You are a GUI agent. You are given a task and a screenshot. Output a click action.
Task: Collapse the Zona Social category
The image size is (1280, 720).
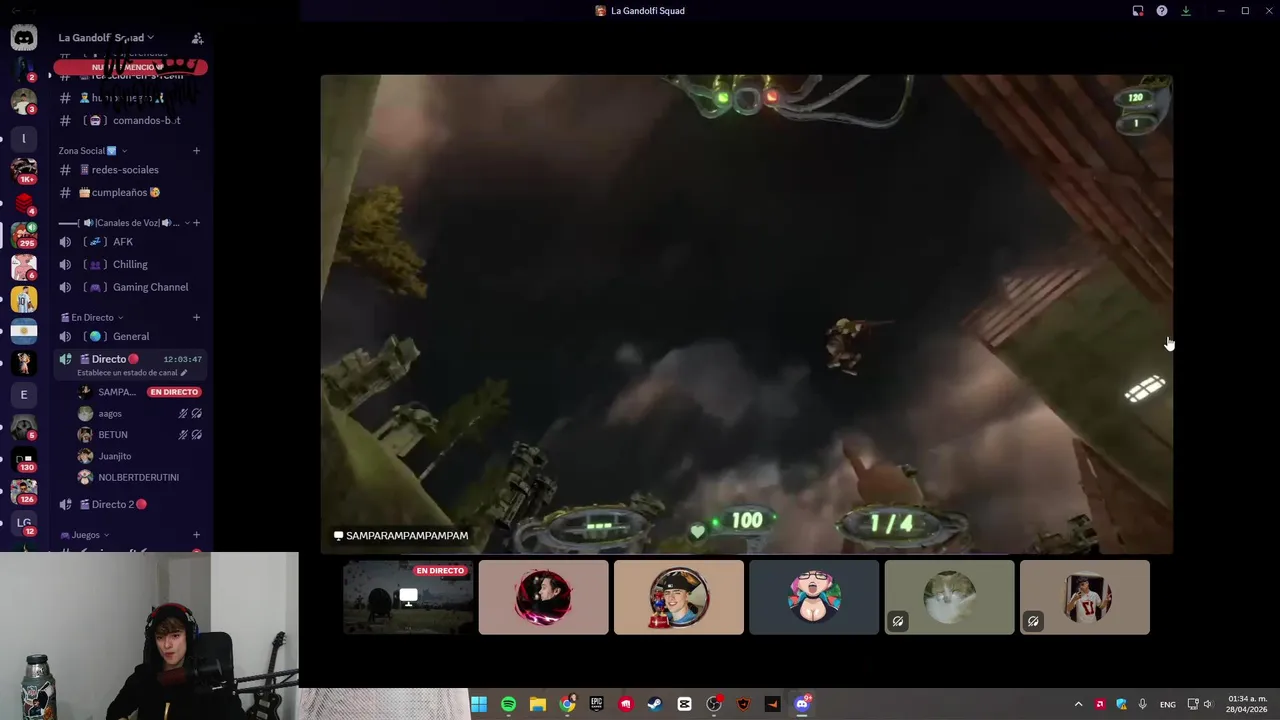point(93,151)
